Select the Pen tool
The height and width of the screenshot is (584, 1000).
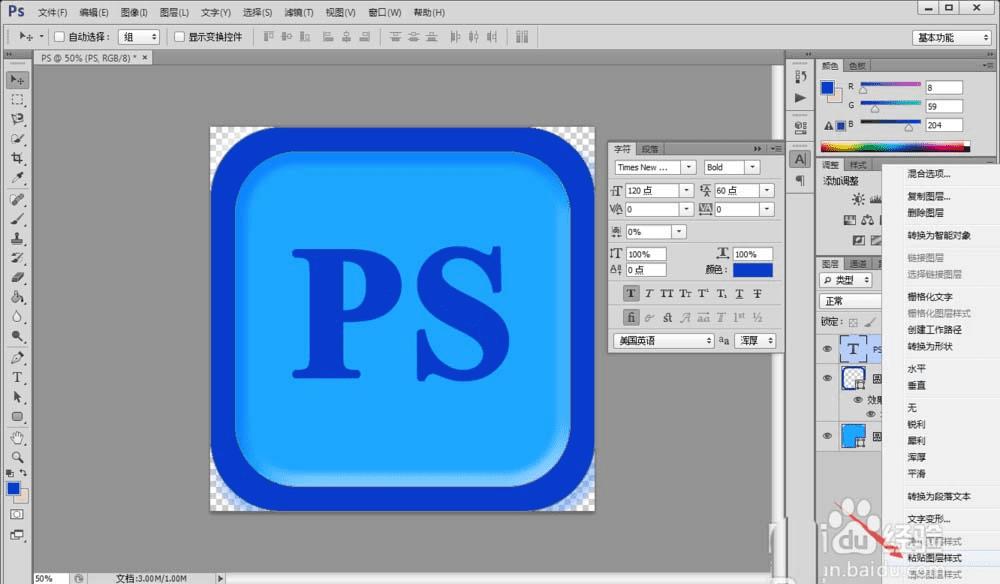pyautogui.click(x=17, y=358)
